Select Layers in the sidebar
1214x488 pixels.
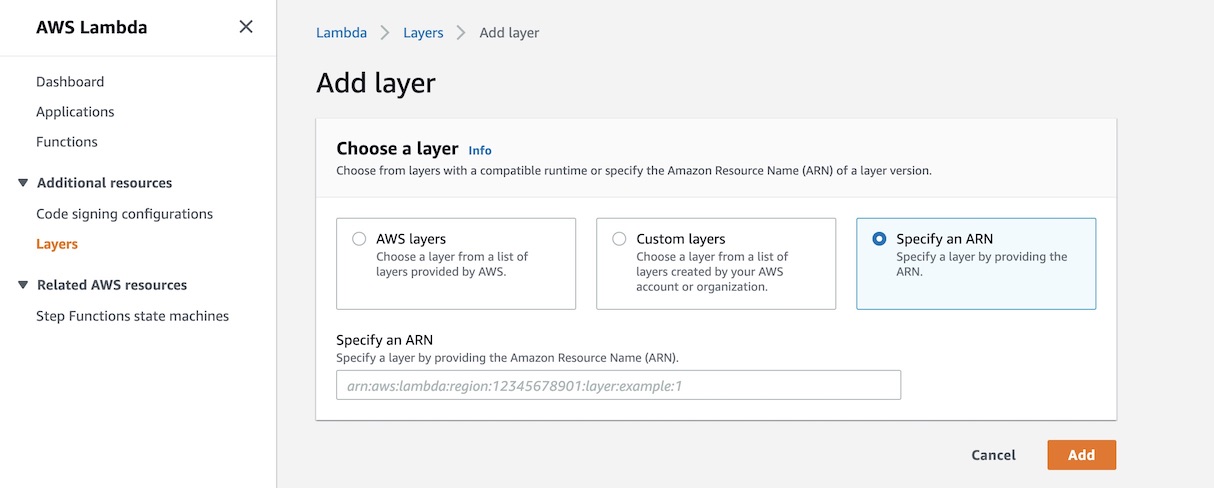pyautogui.click(x=57, y=244)
